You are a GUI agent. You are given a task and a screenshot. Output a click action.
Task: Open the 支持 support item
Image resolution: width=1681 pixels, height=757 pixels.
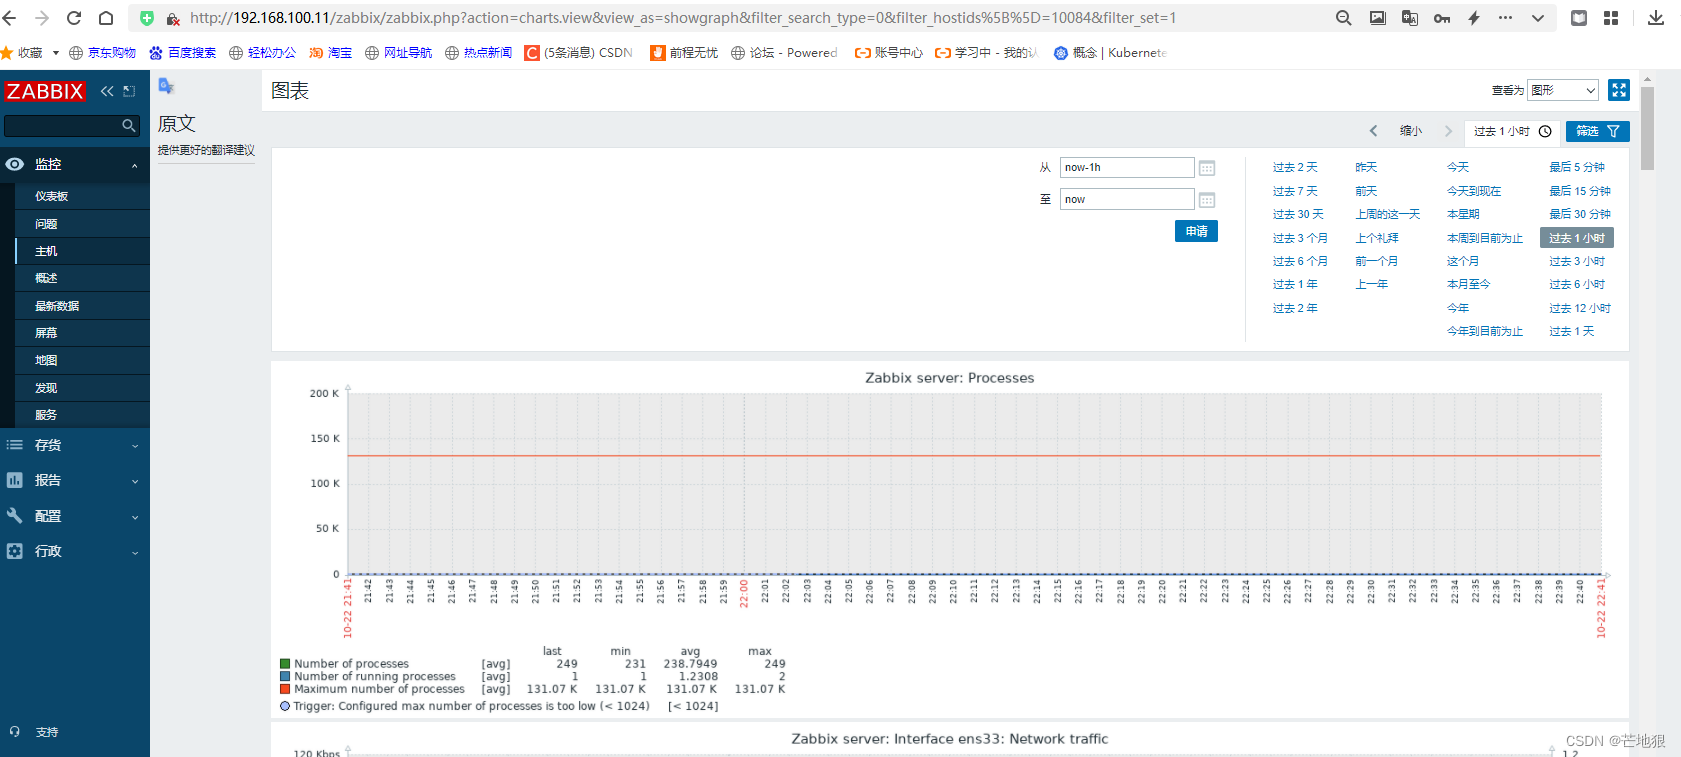46,732
